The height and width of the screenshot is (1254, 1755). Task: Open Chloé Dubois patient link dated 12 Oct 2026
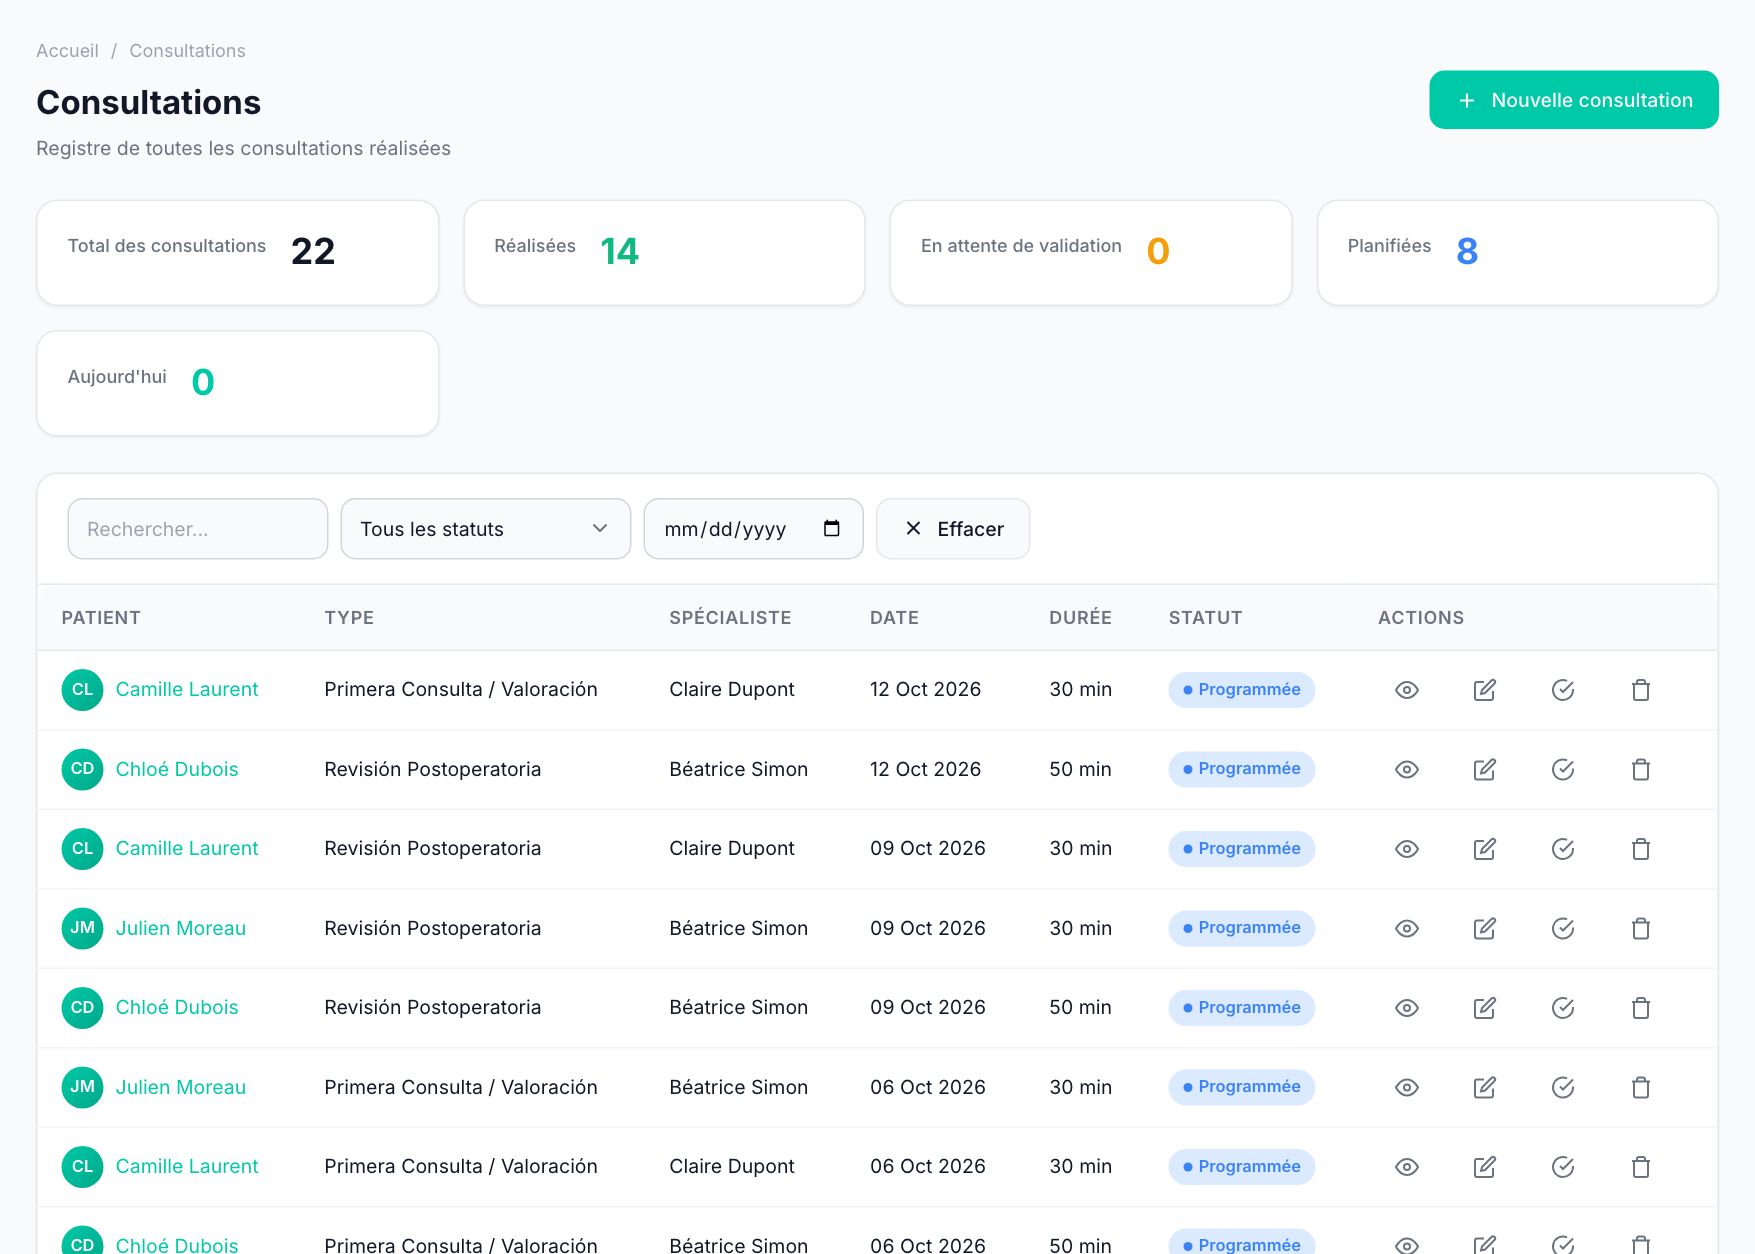[176, 769]
